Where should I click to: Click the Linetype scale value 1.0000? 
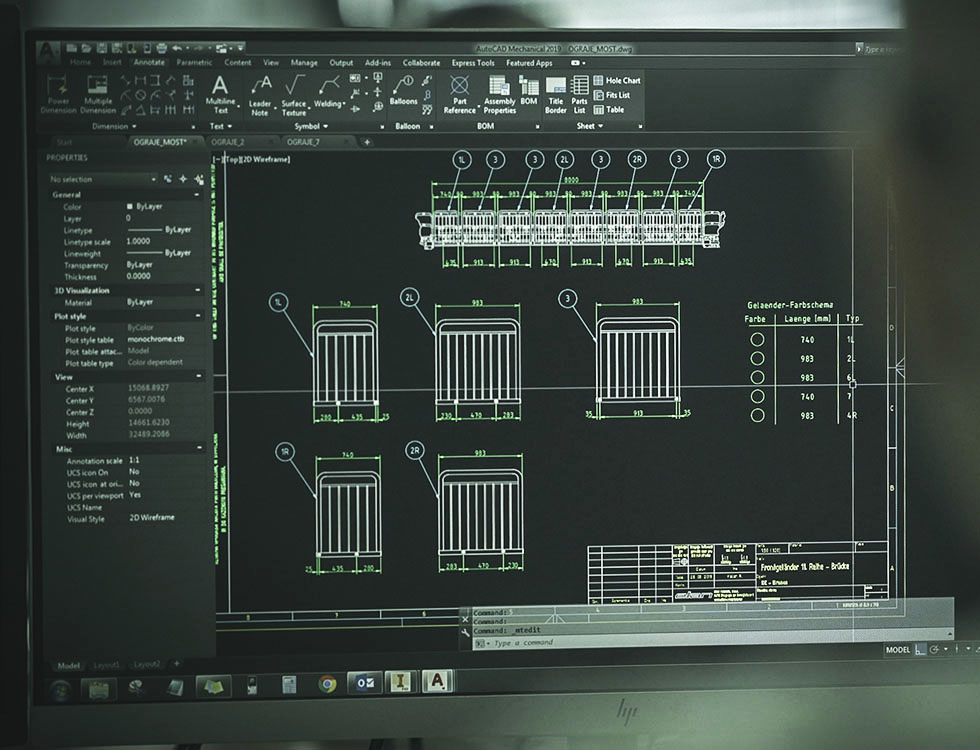pyautogui.click(x=138, y=241)
